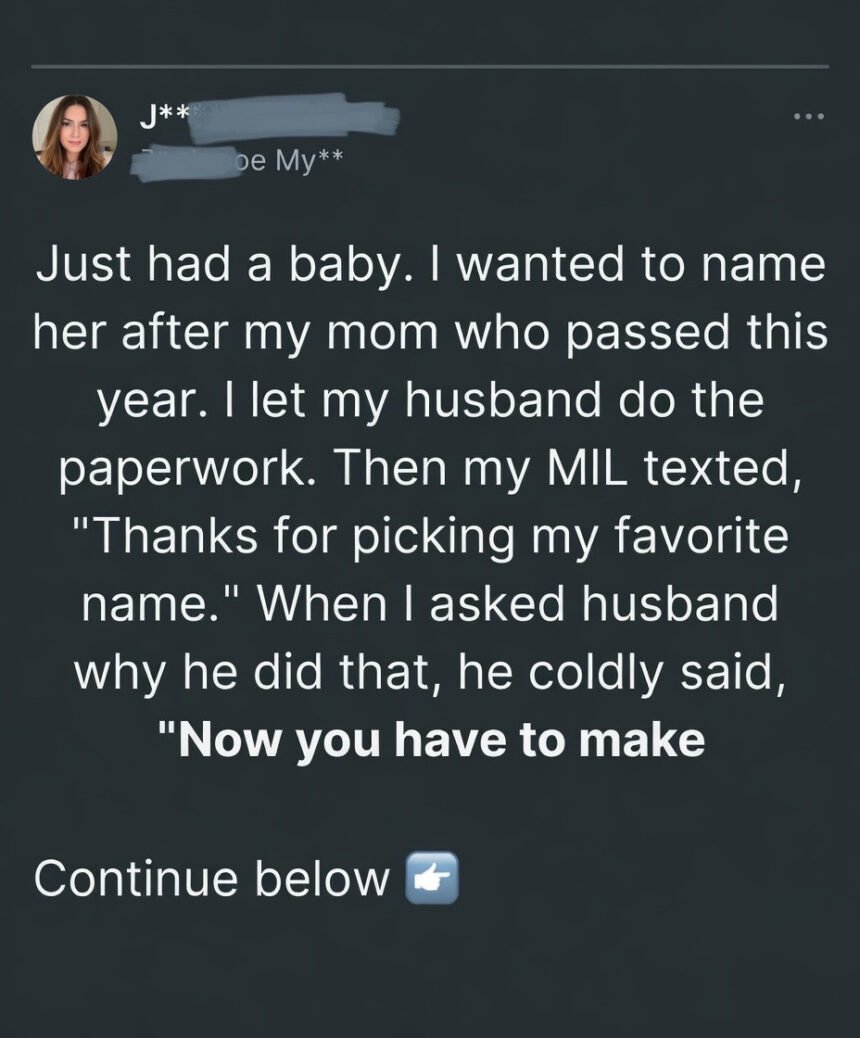Image resolution: width=860 pixels, height=1038 pixels.
Task: Click the word "MIL" in the post
Action: point(594,469)
